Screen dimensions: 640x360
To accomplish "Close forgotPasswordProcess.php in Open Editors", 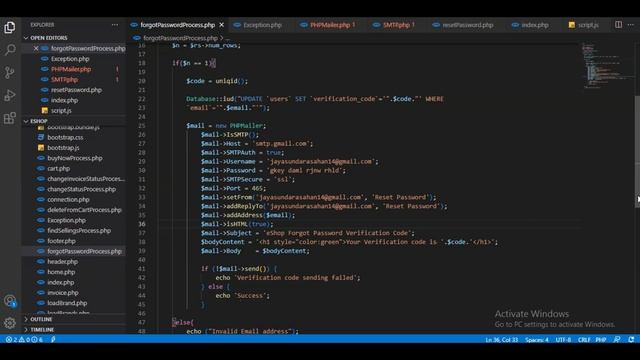I will tap(36, 48).
